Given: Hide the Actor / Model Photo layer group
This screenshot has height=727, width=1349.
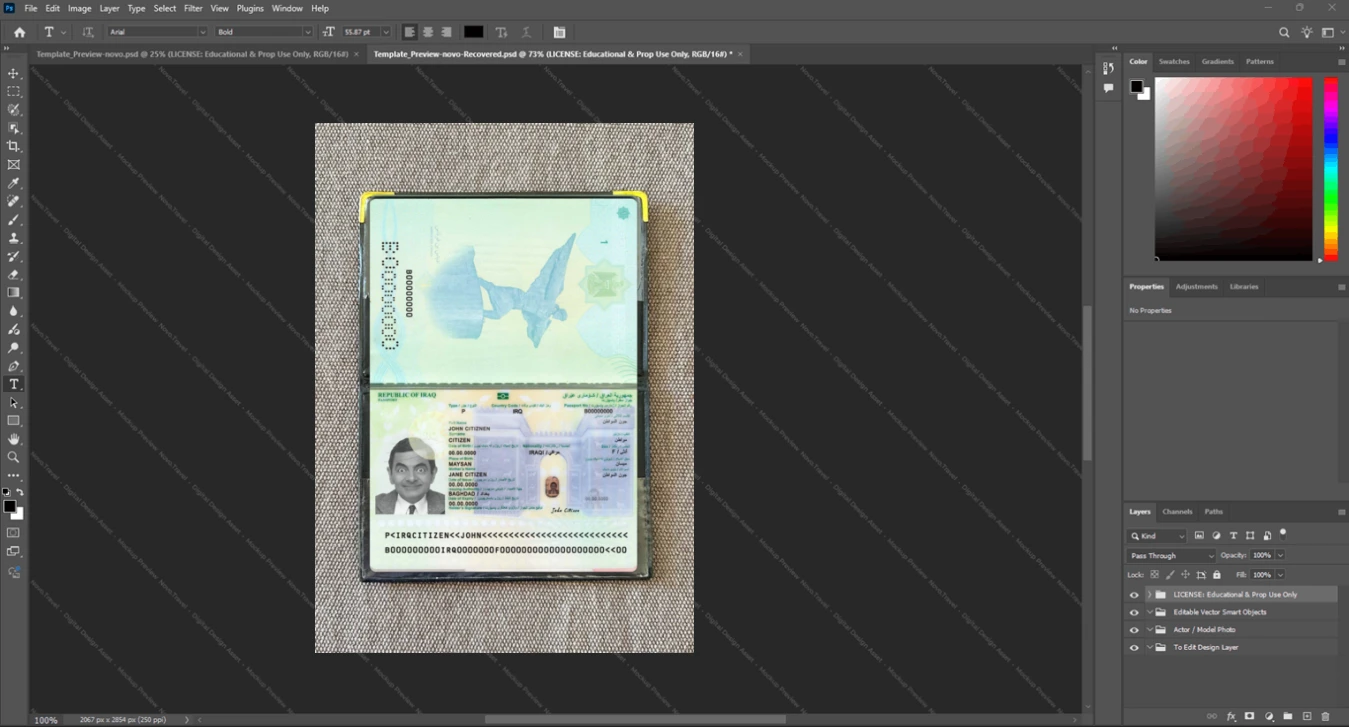Looking at the screenshot, I should click(x=1134, y=630).
